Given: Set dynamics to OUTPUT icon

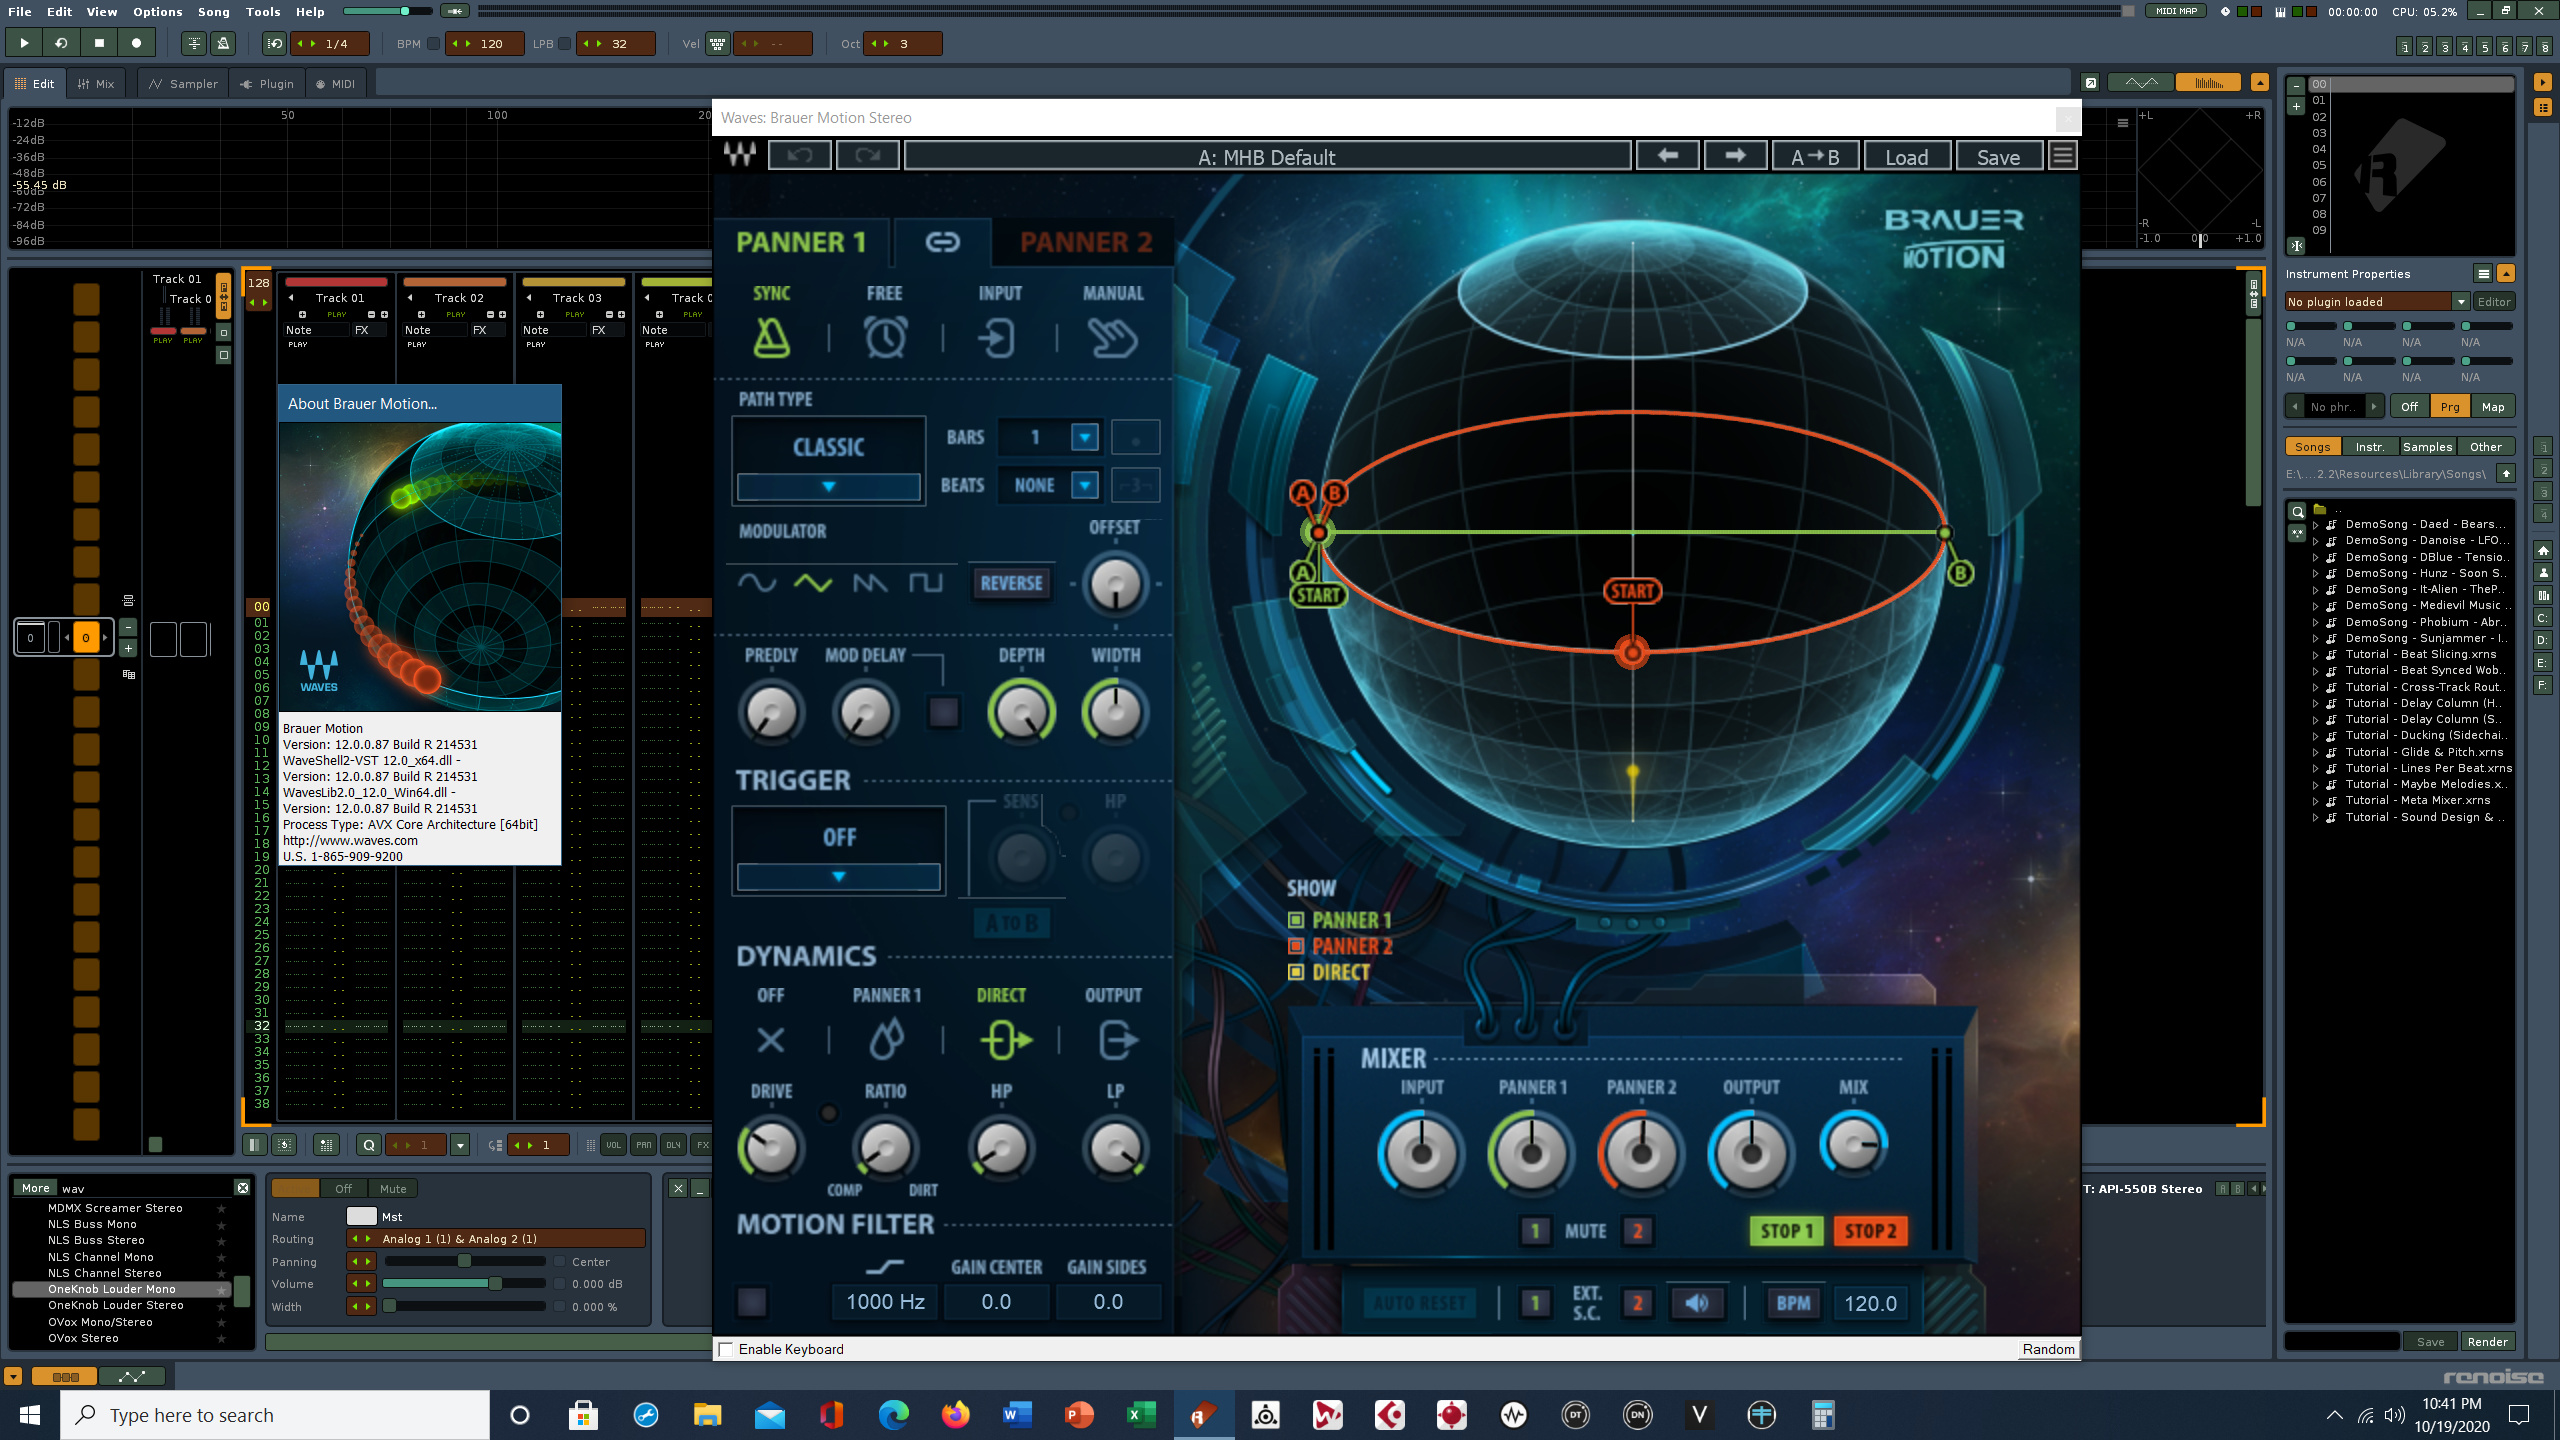Looking at the screenshot, I should tap(1117, 1040).
